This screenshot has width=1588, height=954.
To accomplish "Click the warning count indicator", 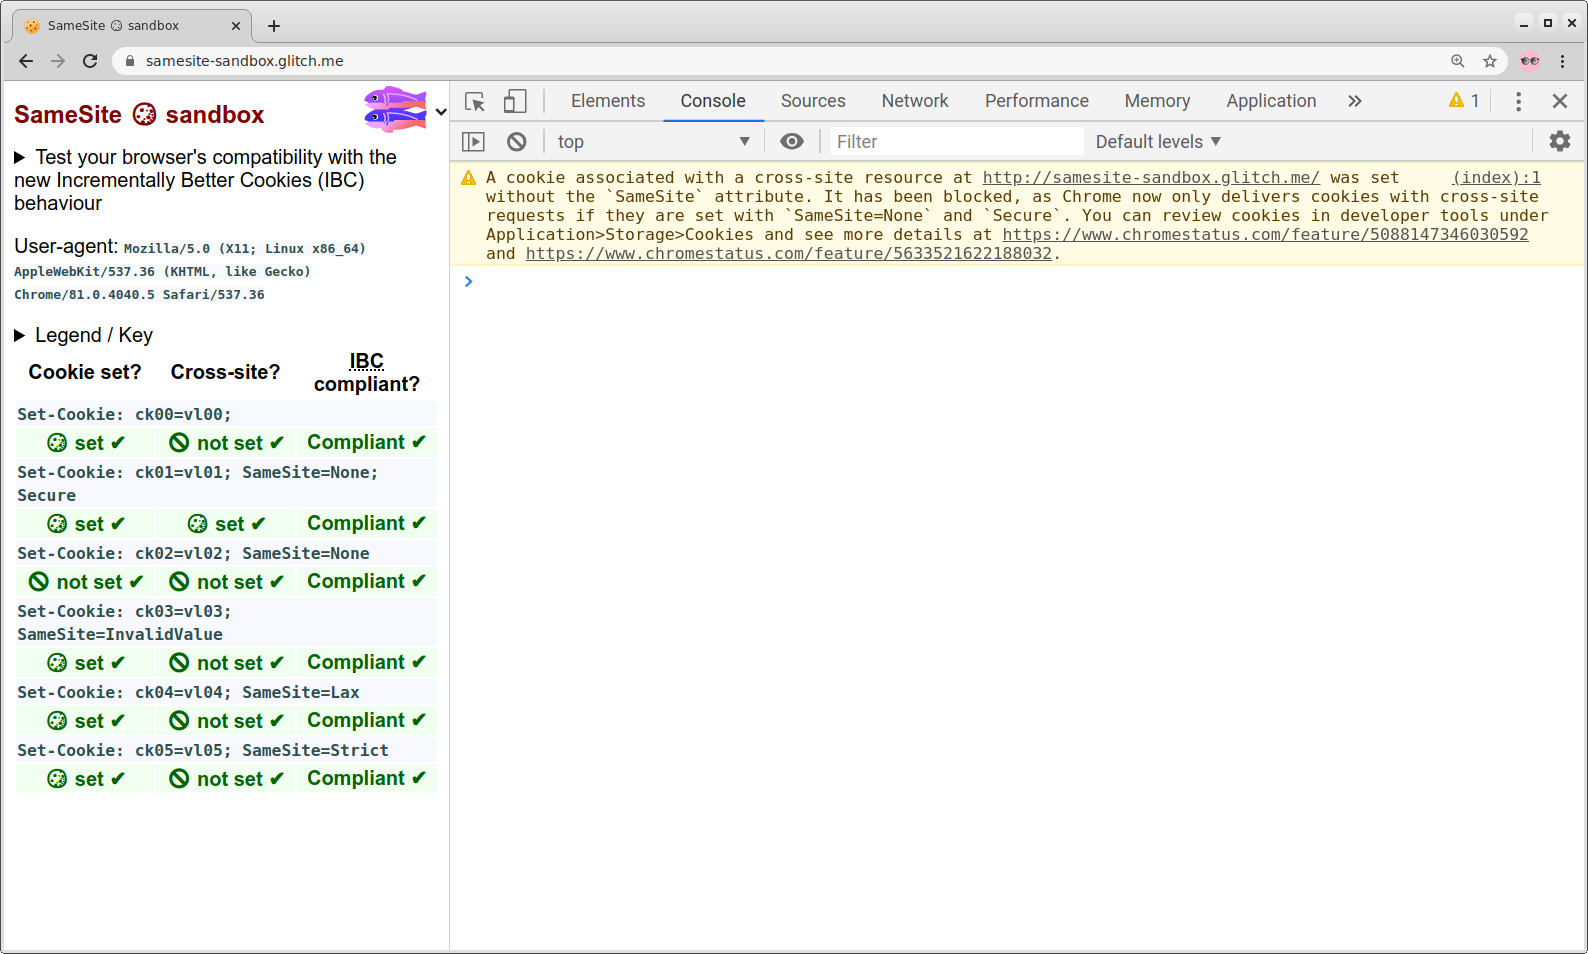I will coord(1464,101).
